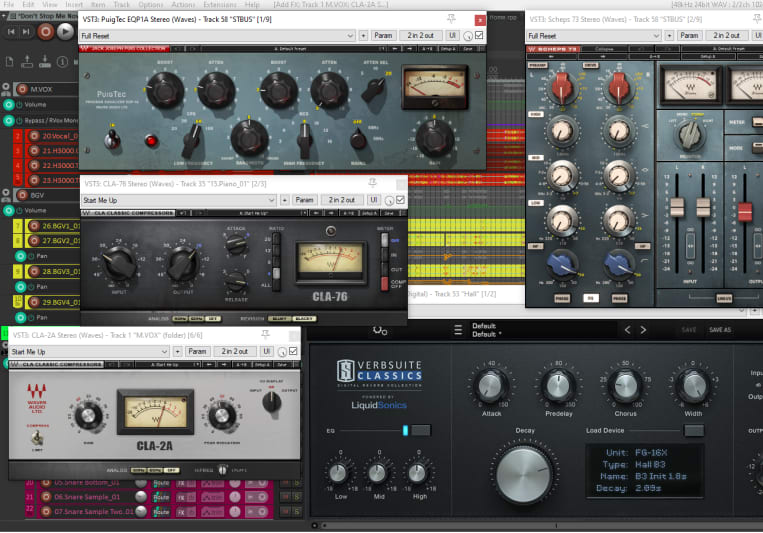
Task: Arm track 28.BGV3_01 for recording
Action: coord(34,271)
